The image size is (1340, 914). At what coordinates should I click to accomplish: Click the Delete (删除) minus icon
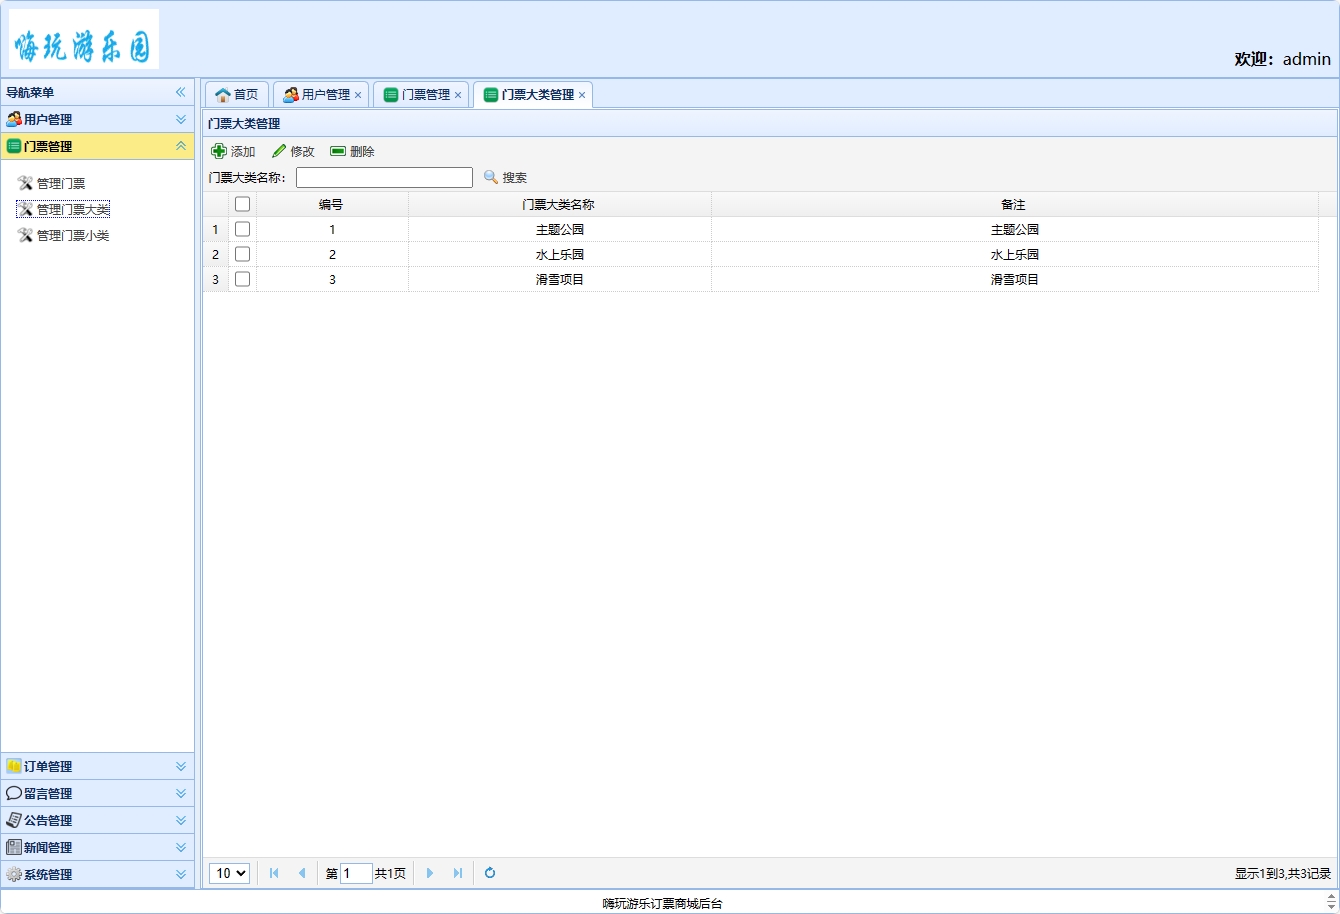(338, 151)
